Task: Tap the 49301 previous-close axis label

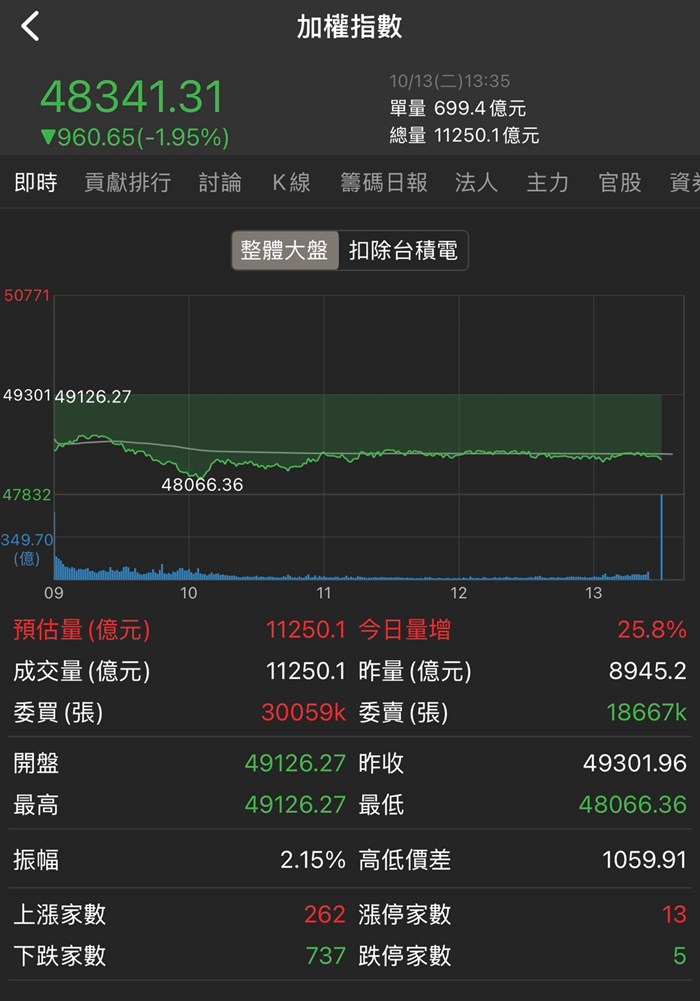Action: [27, 395]
